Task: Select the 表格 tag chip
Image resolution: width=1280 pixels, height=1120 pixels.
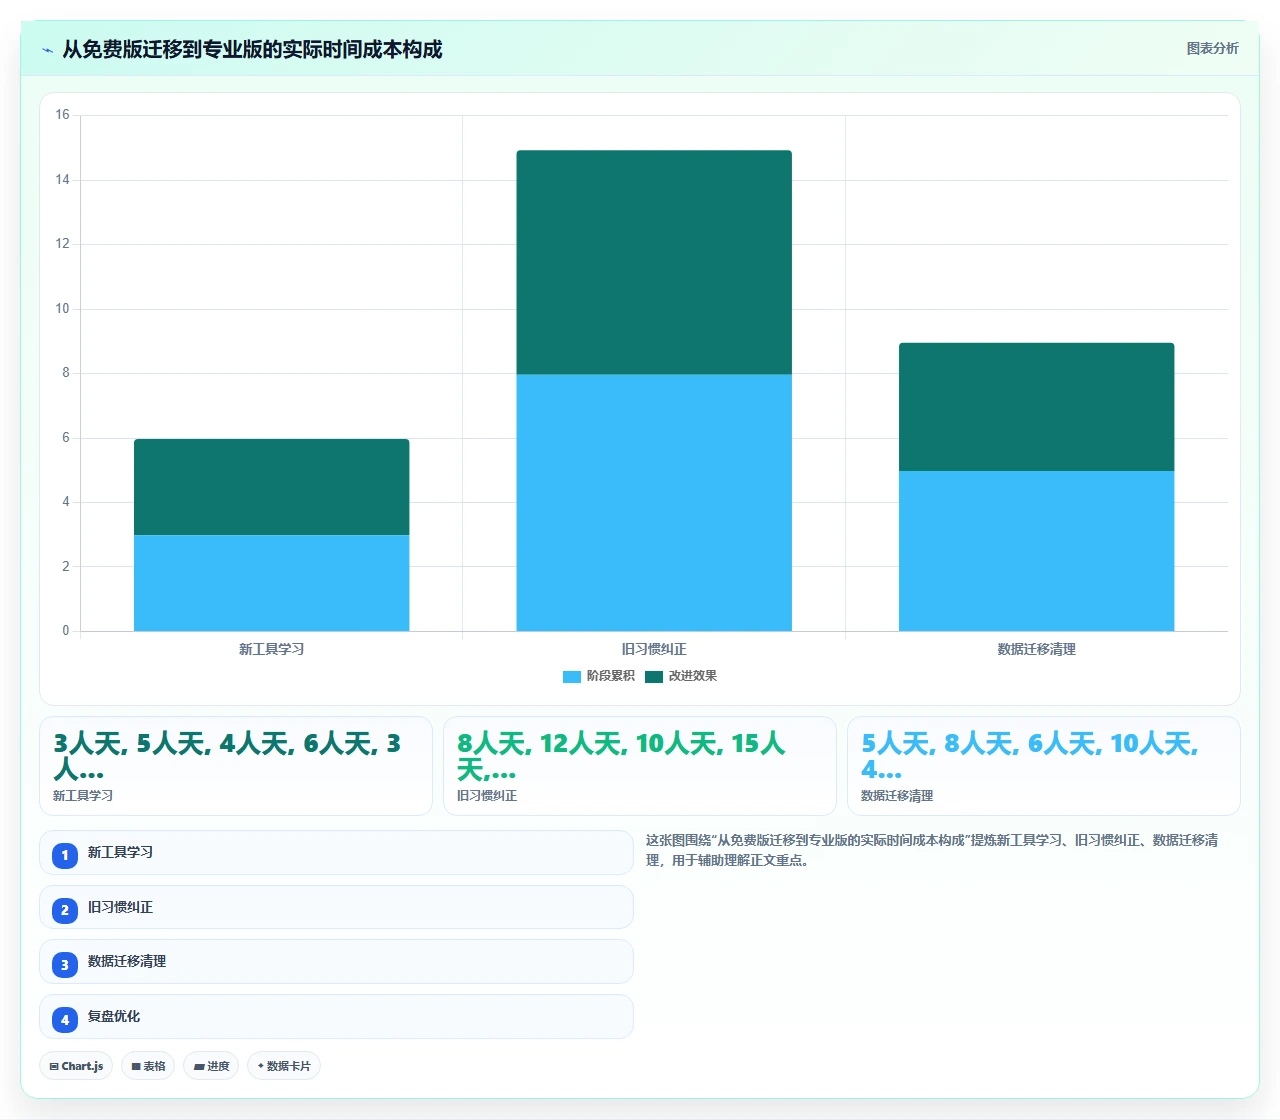Action: (148, 1066)
